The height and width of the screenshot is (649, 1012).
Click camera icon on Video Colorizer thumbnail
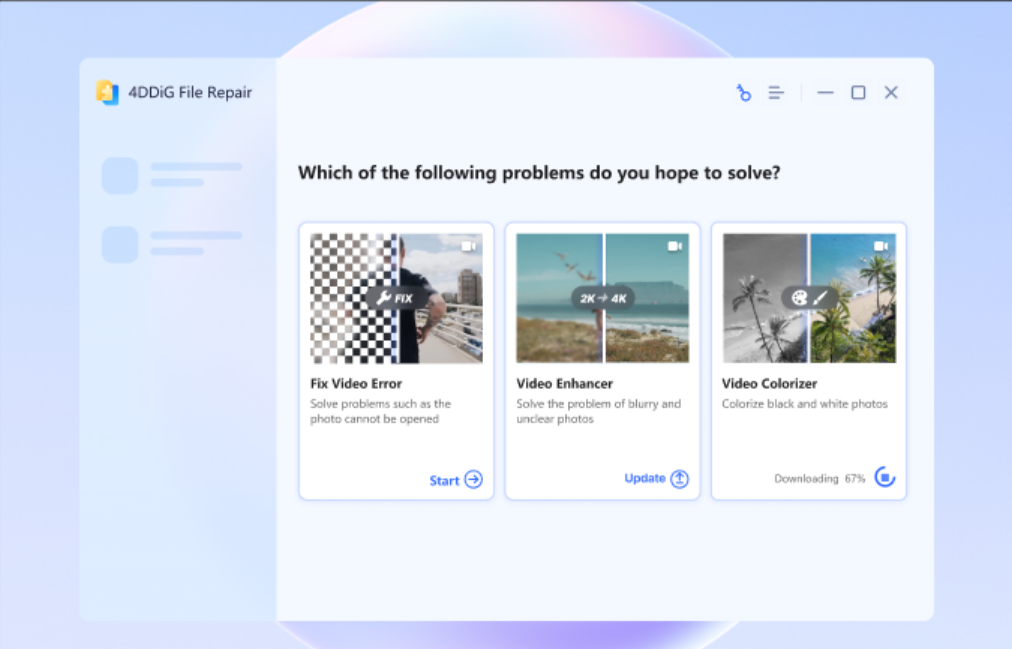tap(881, 246)
